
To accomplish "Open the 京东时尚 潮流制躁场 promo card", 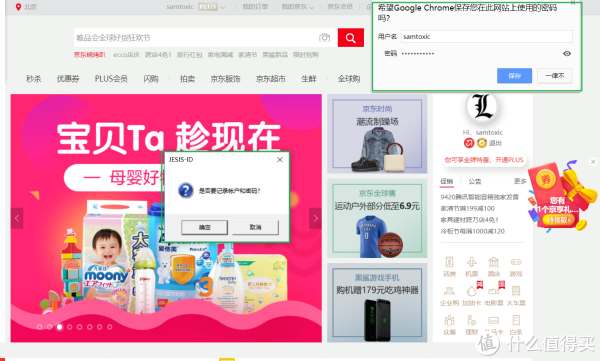I will point(377,134).
